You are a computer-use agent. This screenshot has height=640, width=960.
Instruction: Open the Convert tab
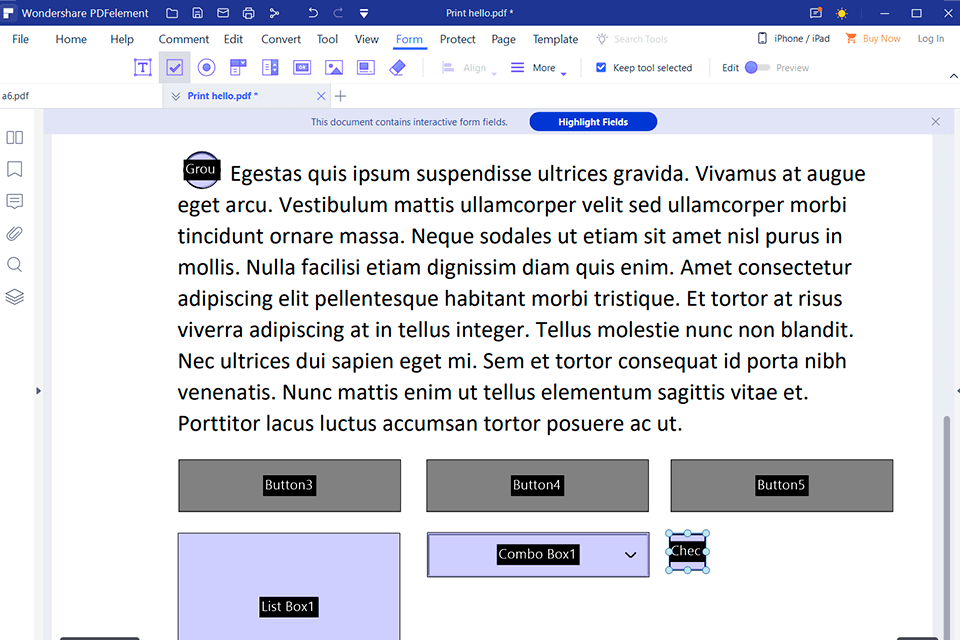[281, 39]
